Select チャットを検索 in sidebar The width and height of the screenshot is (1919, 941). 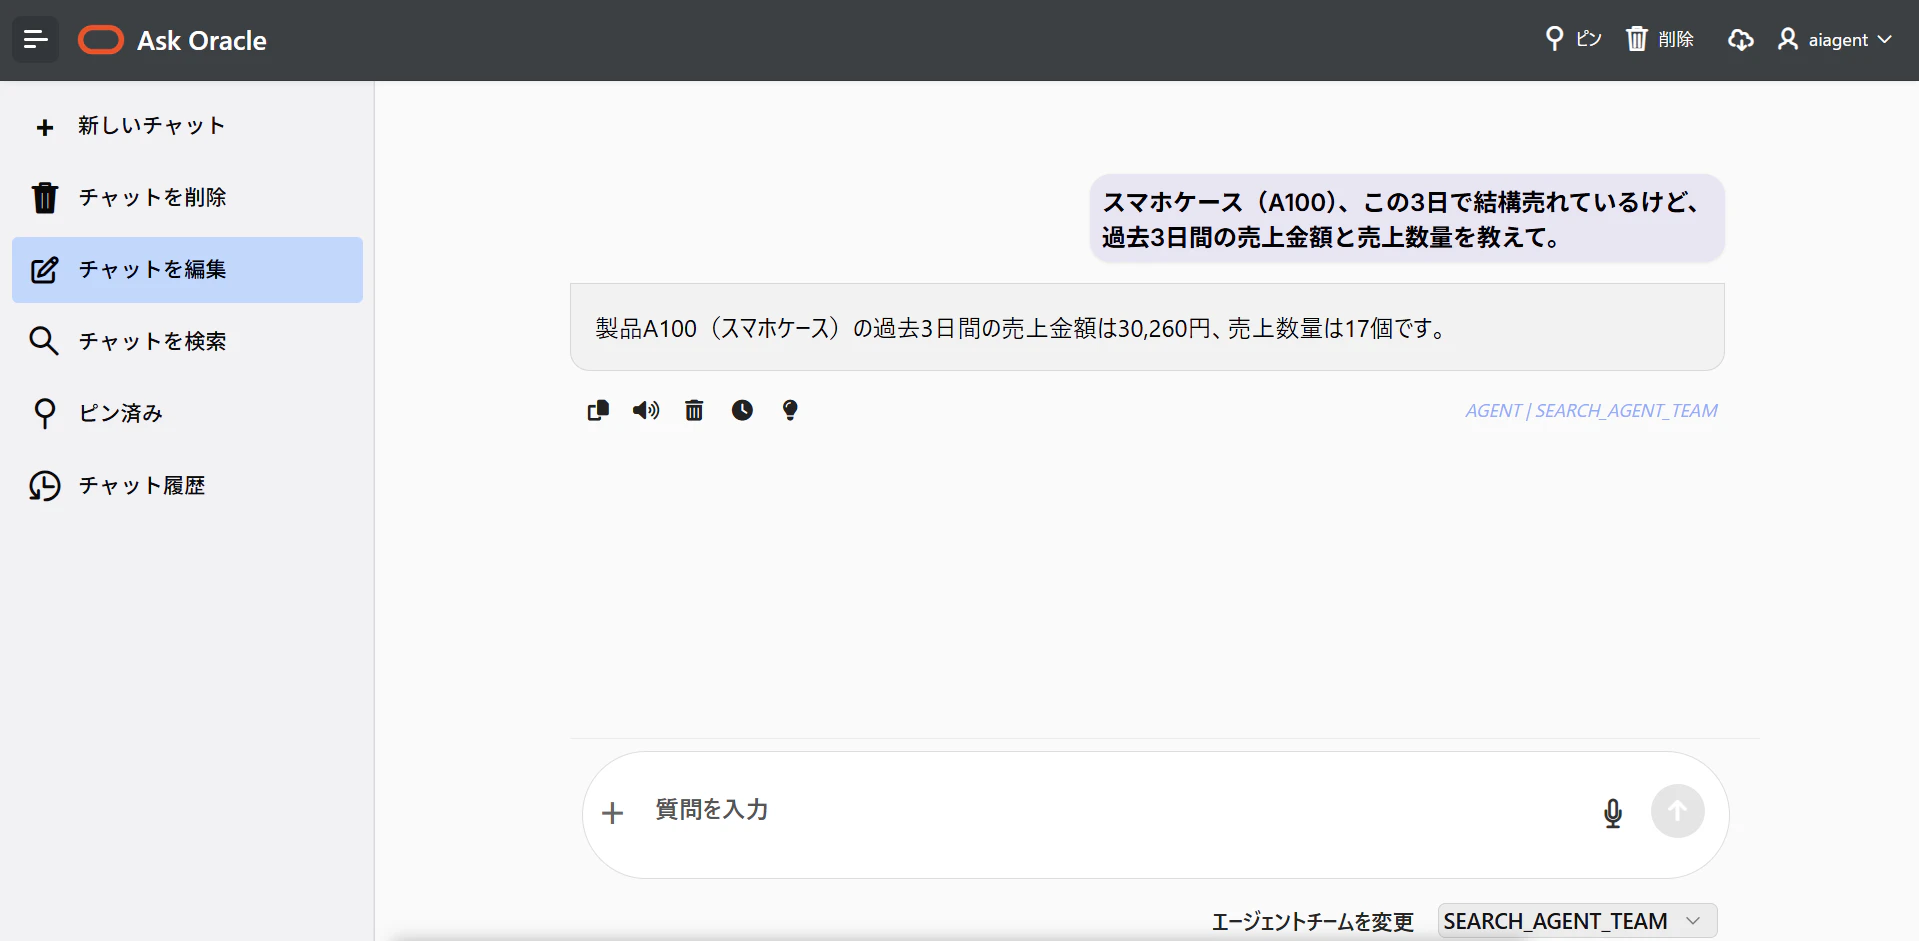pyautogui.click(x=187, y=342)
